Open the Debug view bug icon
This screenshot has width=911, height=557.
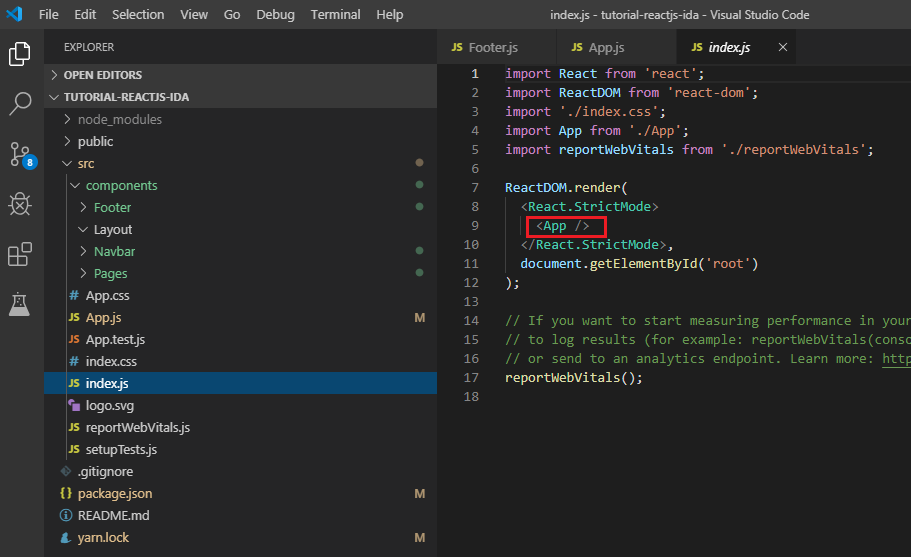point(20,204)
